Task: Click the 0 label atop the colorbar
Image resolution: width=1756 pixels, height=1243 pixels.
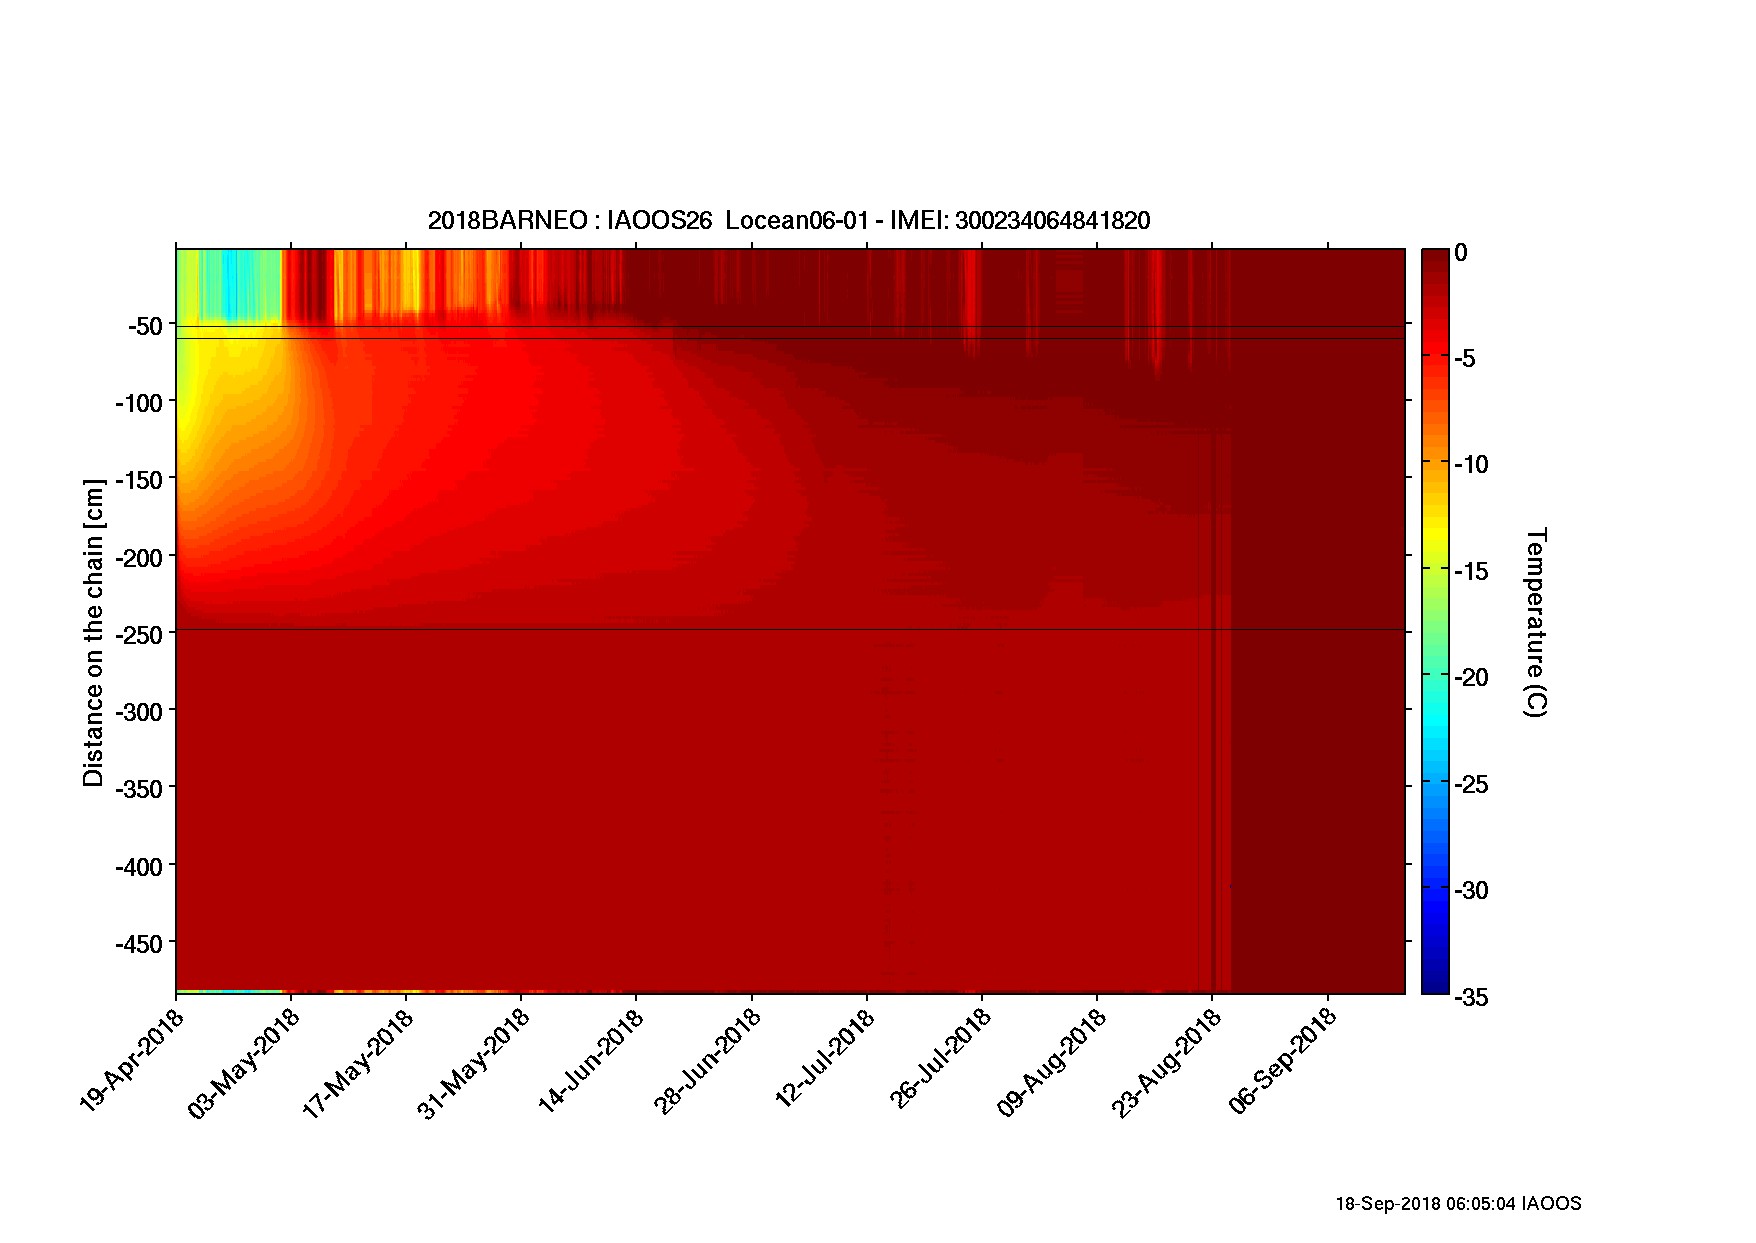Action: pyautogui.click(x=1461, y=253)
